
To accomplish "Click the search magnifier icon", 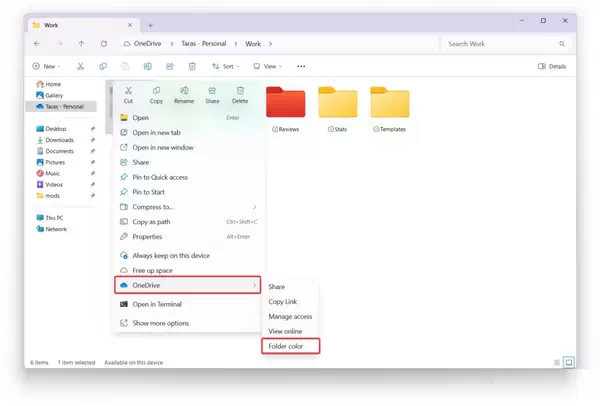I will pos(562,44).
